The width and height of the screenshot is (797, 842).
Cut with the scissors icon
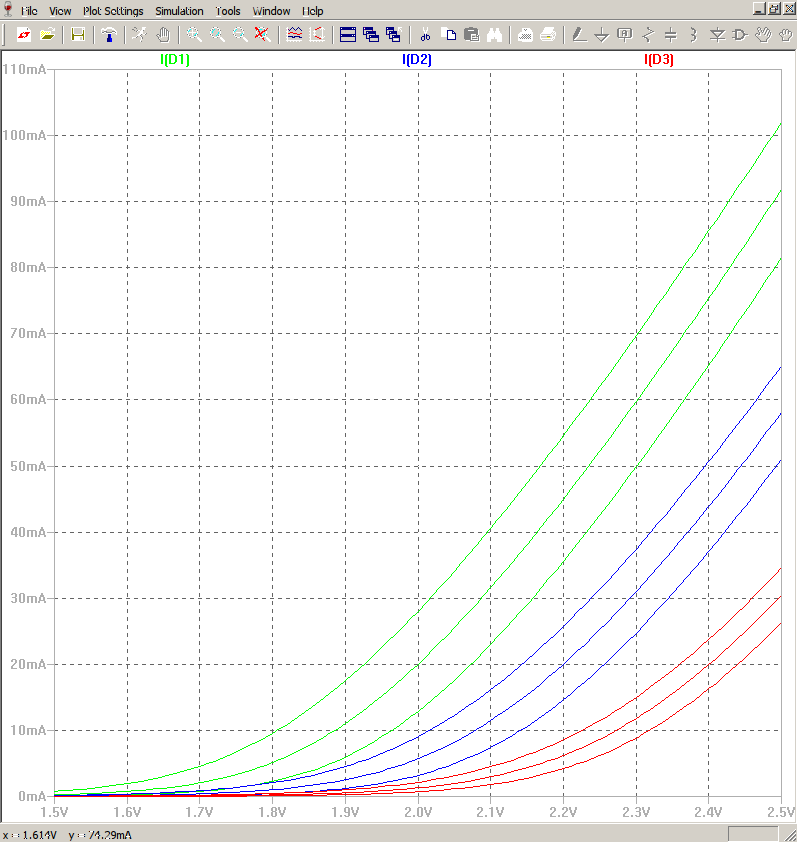(425, 35)
